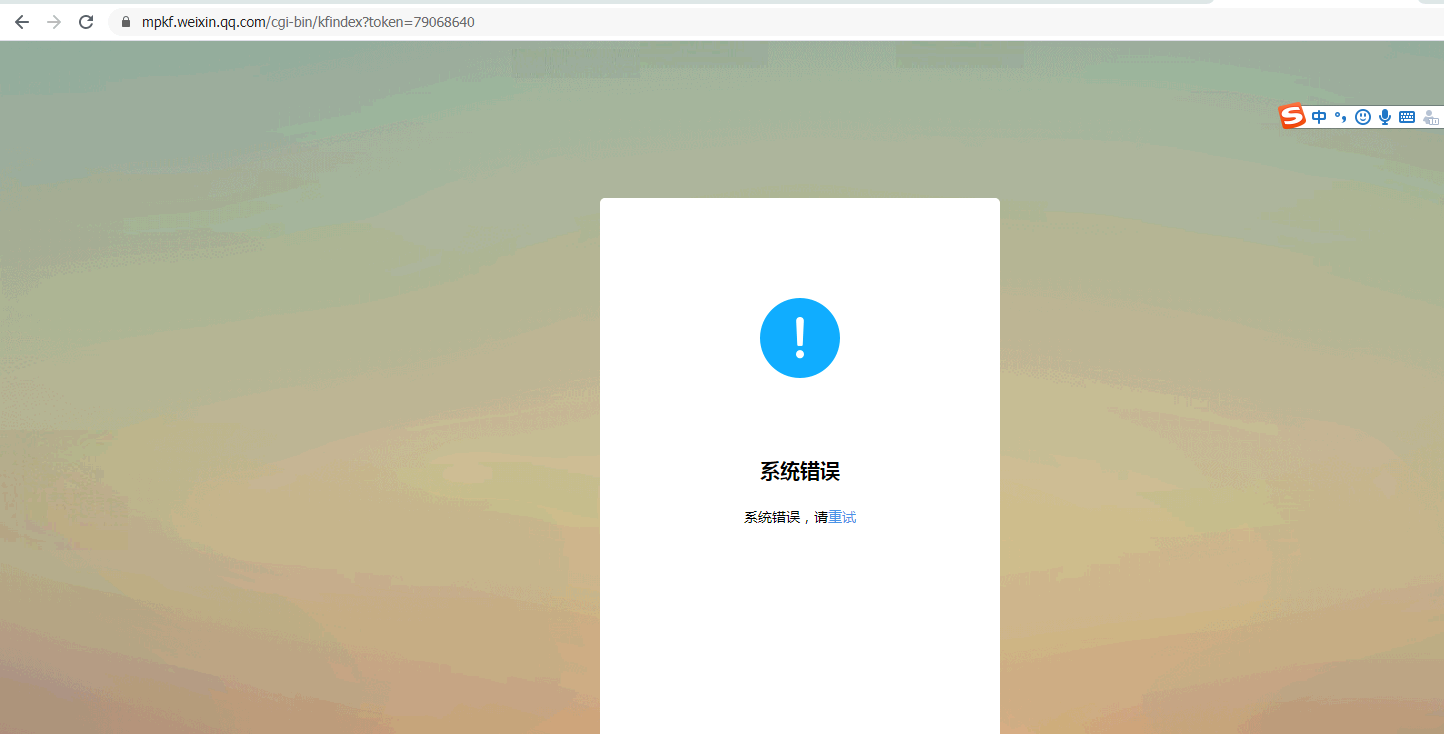This screenshot has width=1444, height=734.
Task: Navigate back with the browser arrow
Action: 21,21
